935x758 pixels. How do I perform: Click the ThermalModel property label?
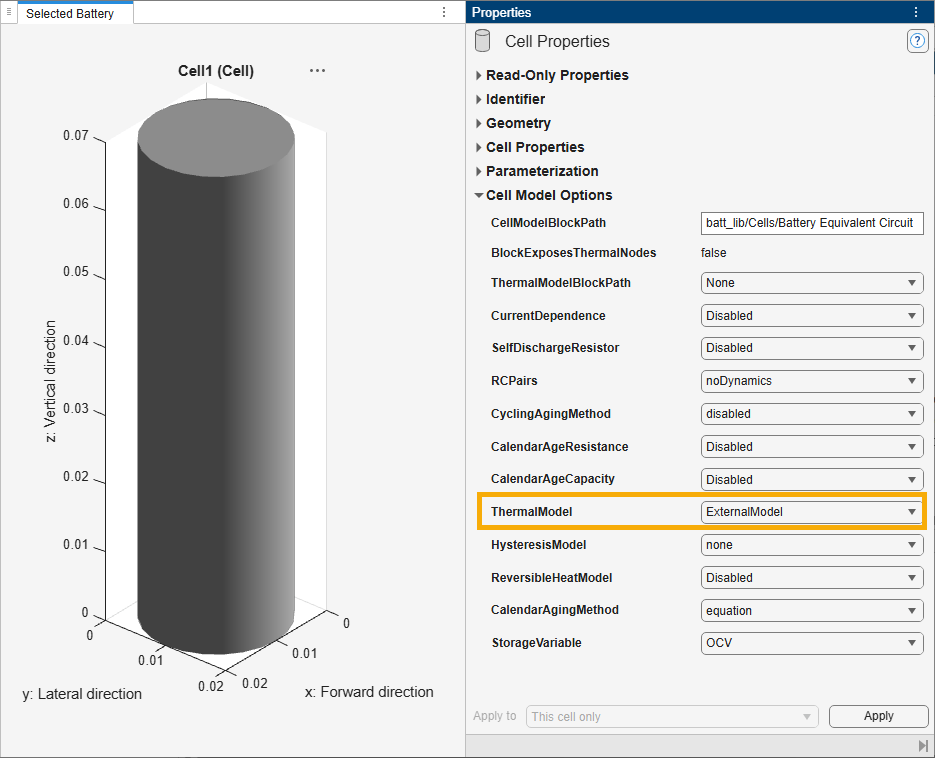point(531,512)
